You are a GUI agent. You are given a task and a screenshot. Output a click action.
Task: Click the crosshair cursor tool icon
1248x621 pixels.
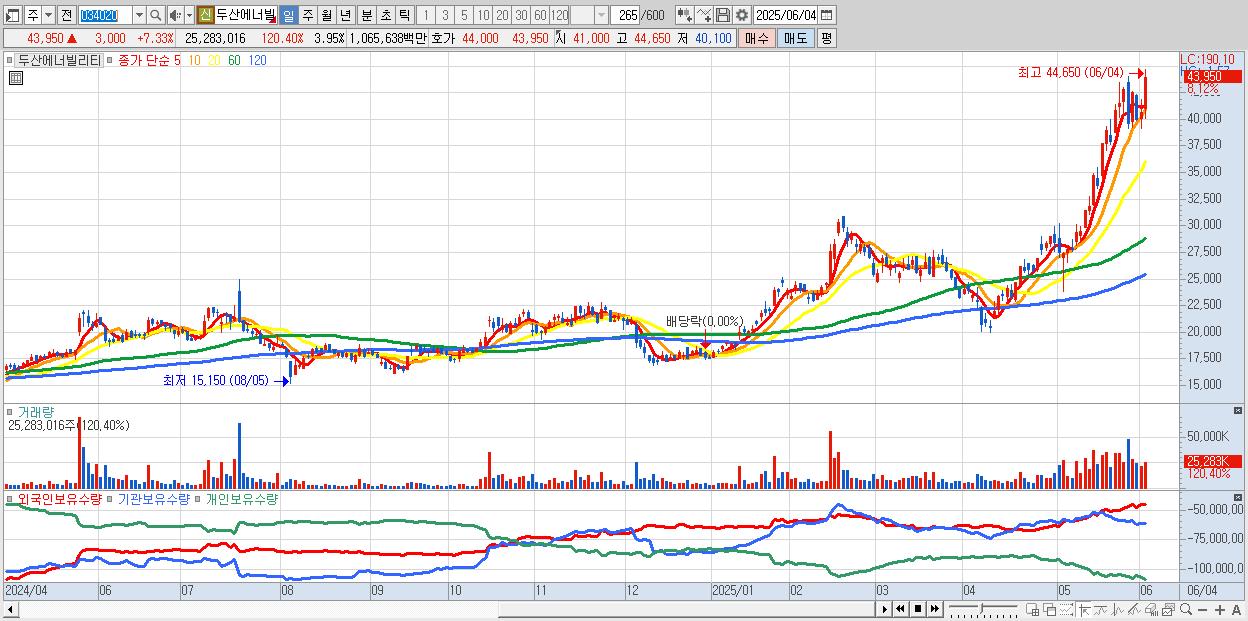tap(1084, 609)
